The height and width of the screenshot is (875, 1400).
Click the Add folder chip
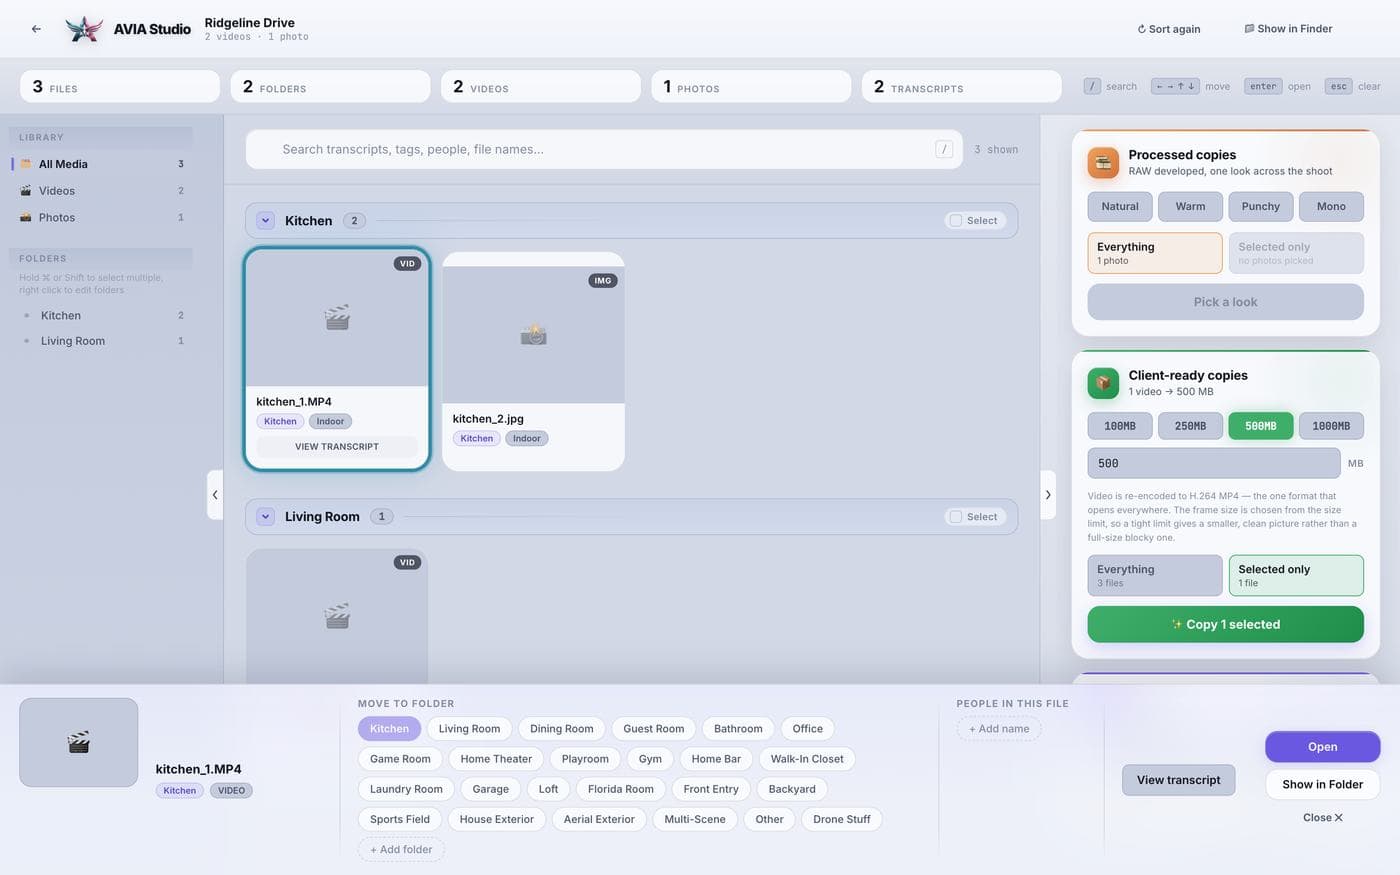[x=401, y=850]
